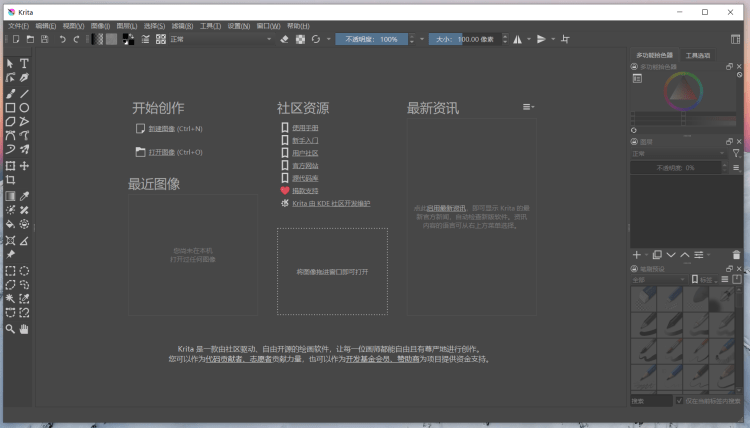Click the 启用最新资讯 link

446,208
